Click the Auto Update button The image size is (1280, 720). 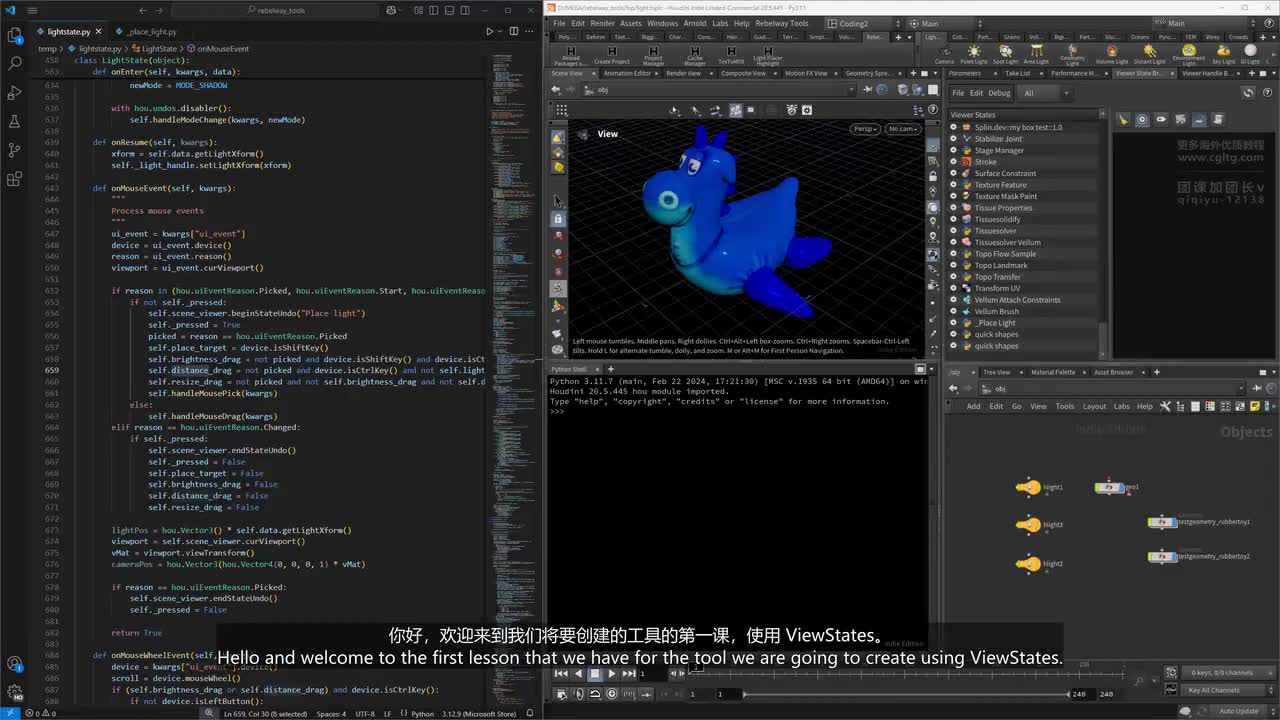coord(1239,711)
